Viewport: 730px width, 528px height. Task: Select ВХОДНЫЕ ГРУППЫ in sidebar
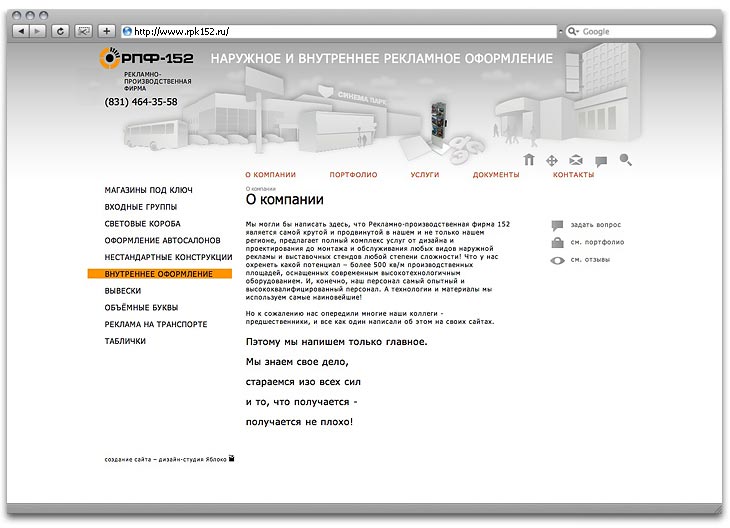click(141, 207)
